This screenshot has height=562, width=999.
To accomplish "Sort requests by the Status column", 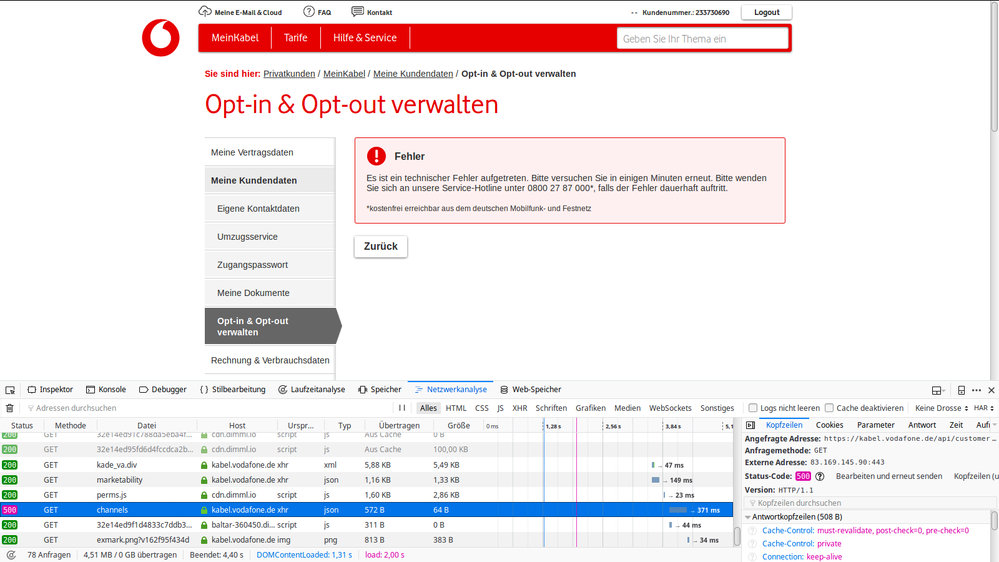I will [22, 426].
